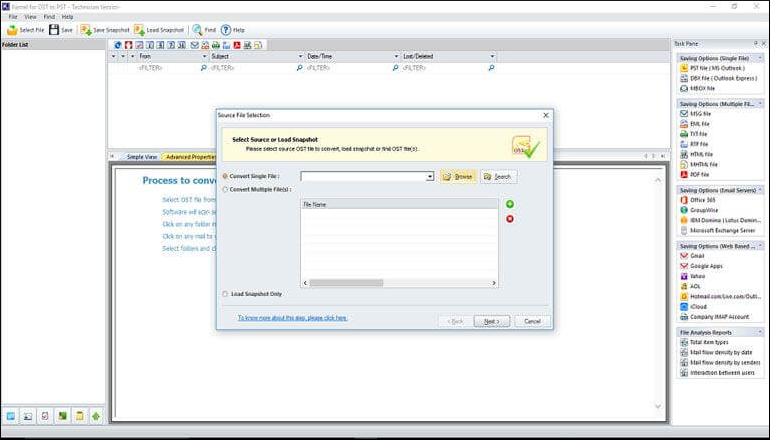The height and width of the screenshot is (440, 770).
Task: Select Microsoft Exchange Server saving option
Action: pyautogui.click(x=717, y=230)
